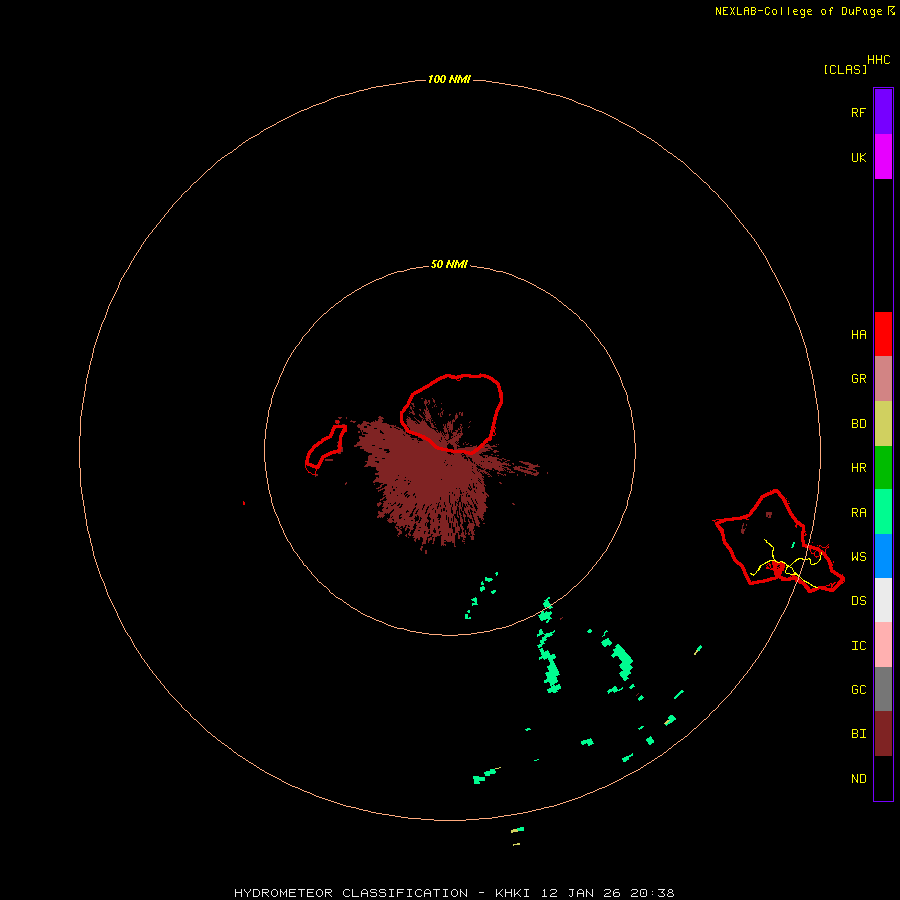Click the red island outline above the brown echo
This screenshot has height=900, width=900.
point(452,413)
